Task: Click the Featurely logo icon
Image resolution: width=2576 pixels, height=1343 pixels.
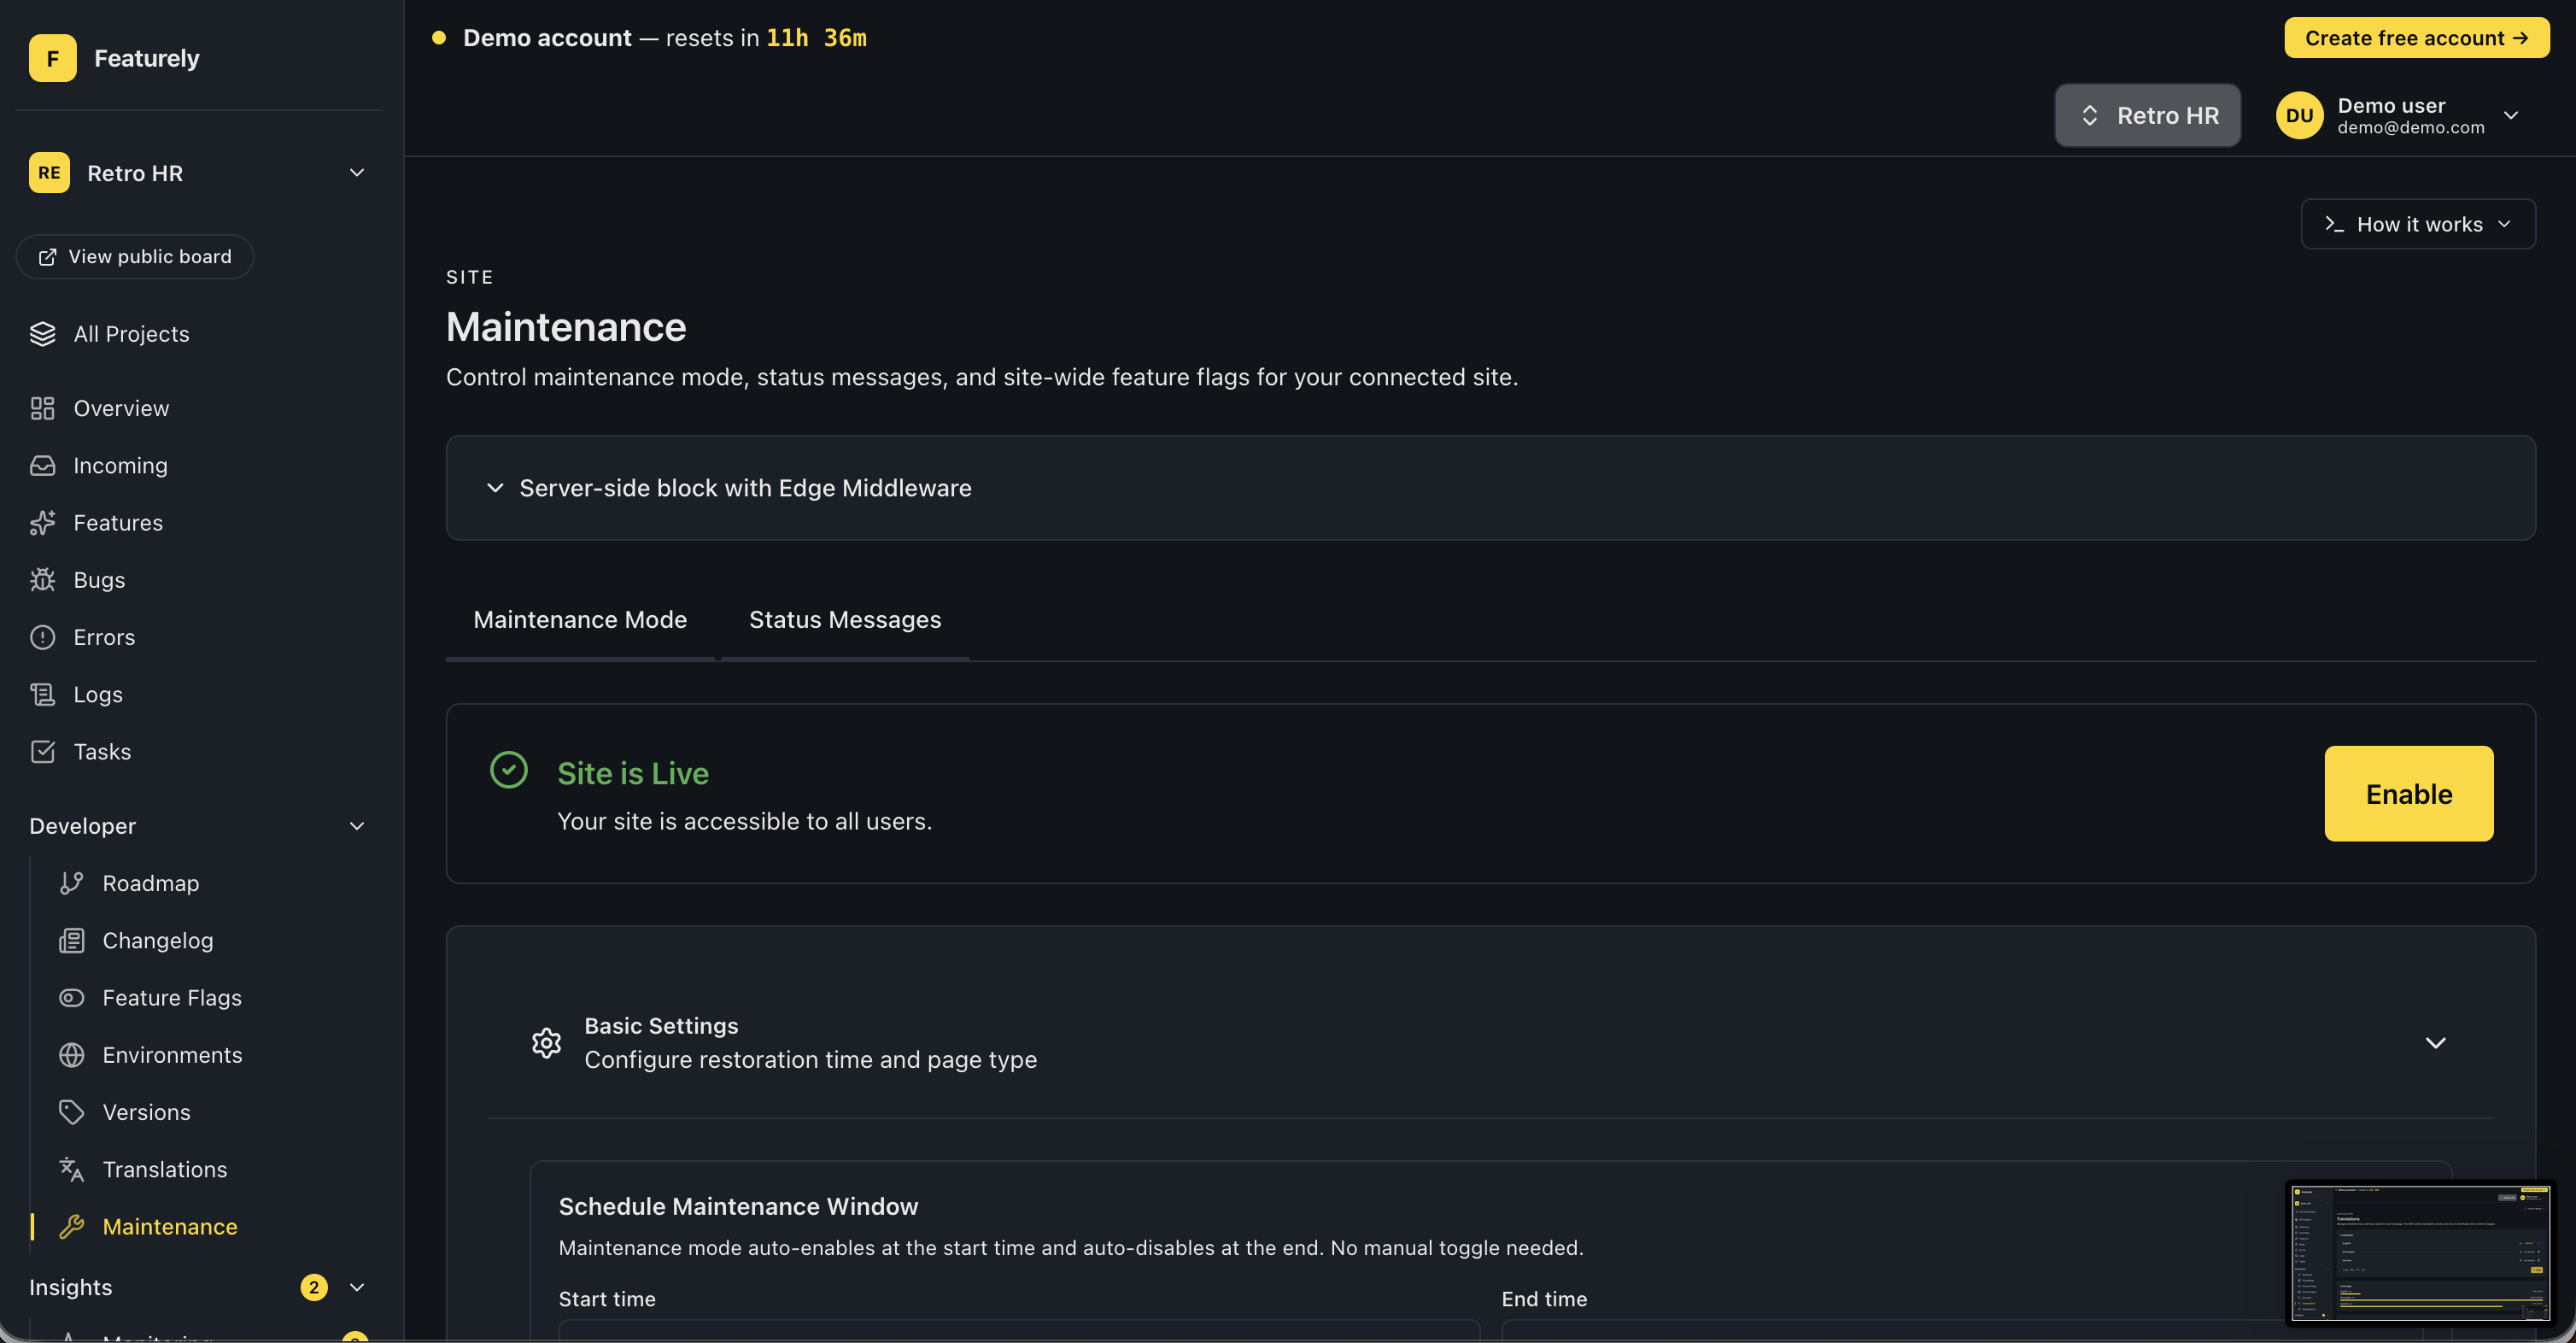Action: tap(52, 58)
